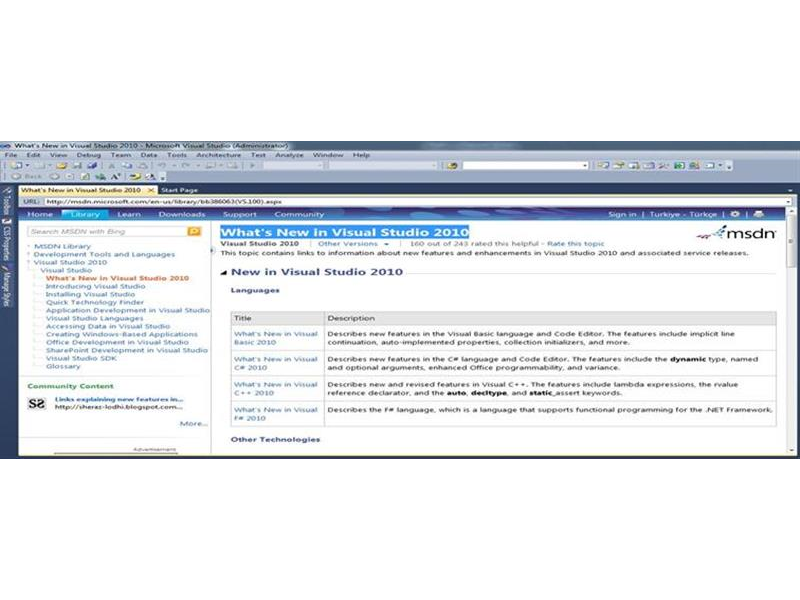The width and height of the screenshot is (800, 600).
Task: Open What's New in Visual F# 2010 link
Action: pyautogui.click(x=276, y=414)
